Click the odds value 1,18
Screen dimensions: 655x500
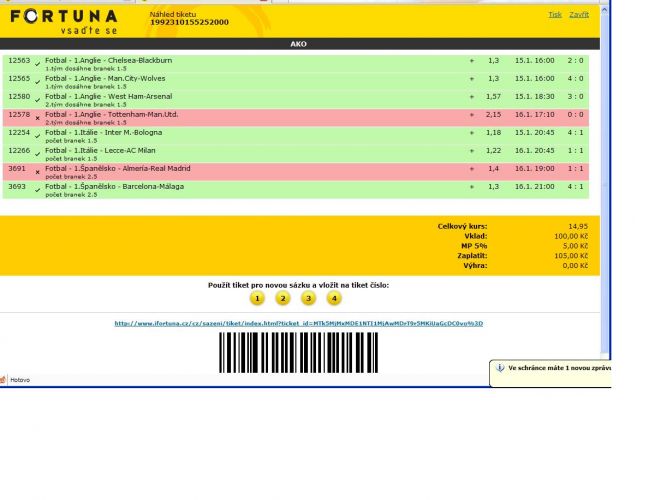point(493,132)
